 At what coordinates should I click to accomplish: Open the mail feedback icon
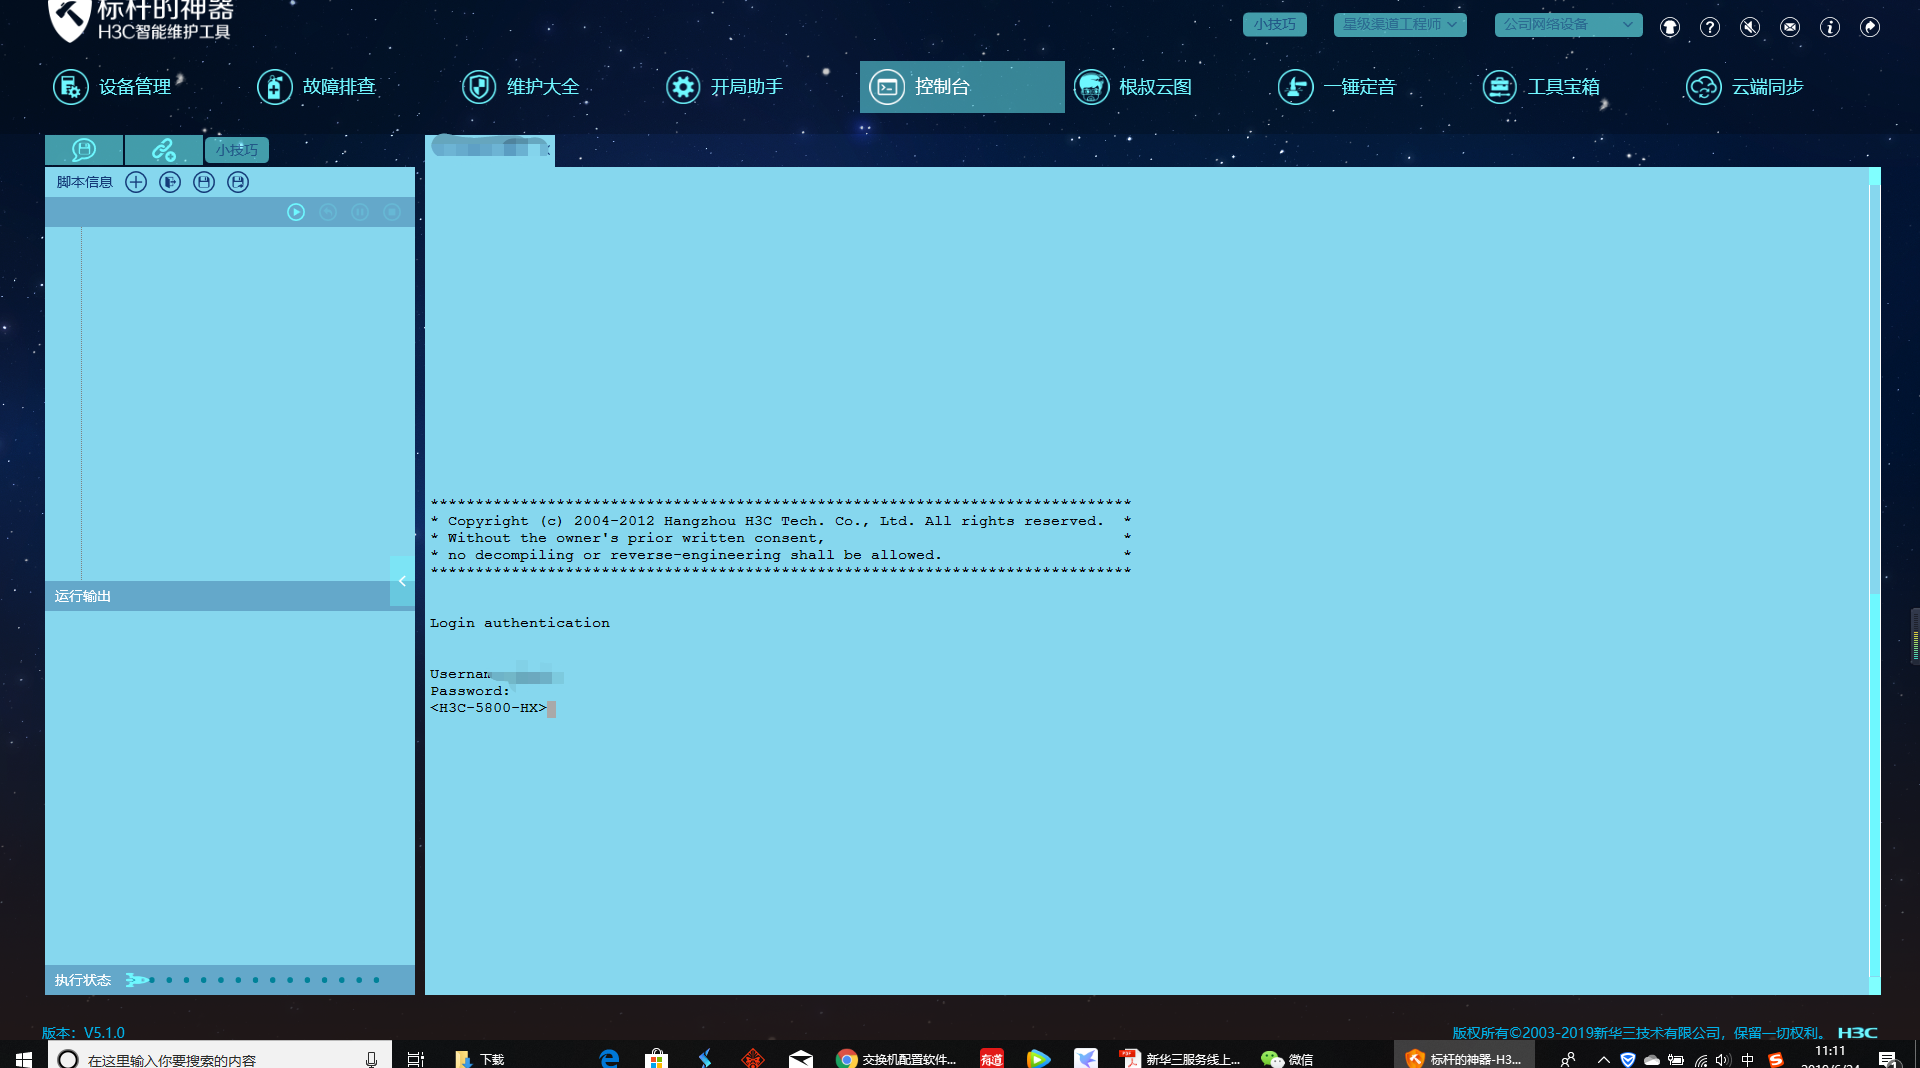[1790, 27]
